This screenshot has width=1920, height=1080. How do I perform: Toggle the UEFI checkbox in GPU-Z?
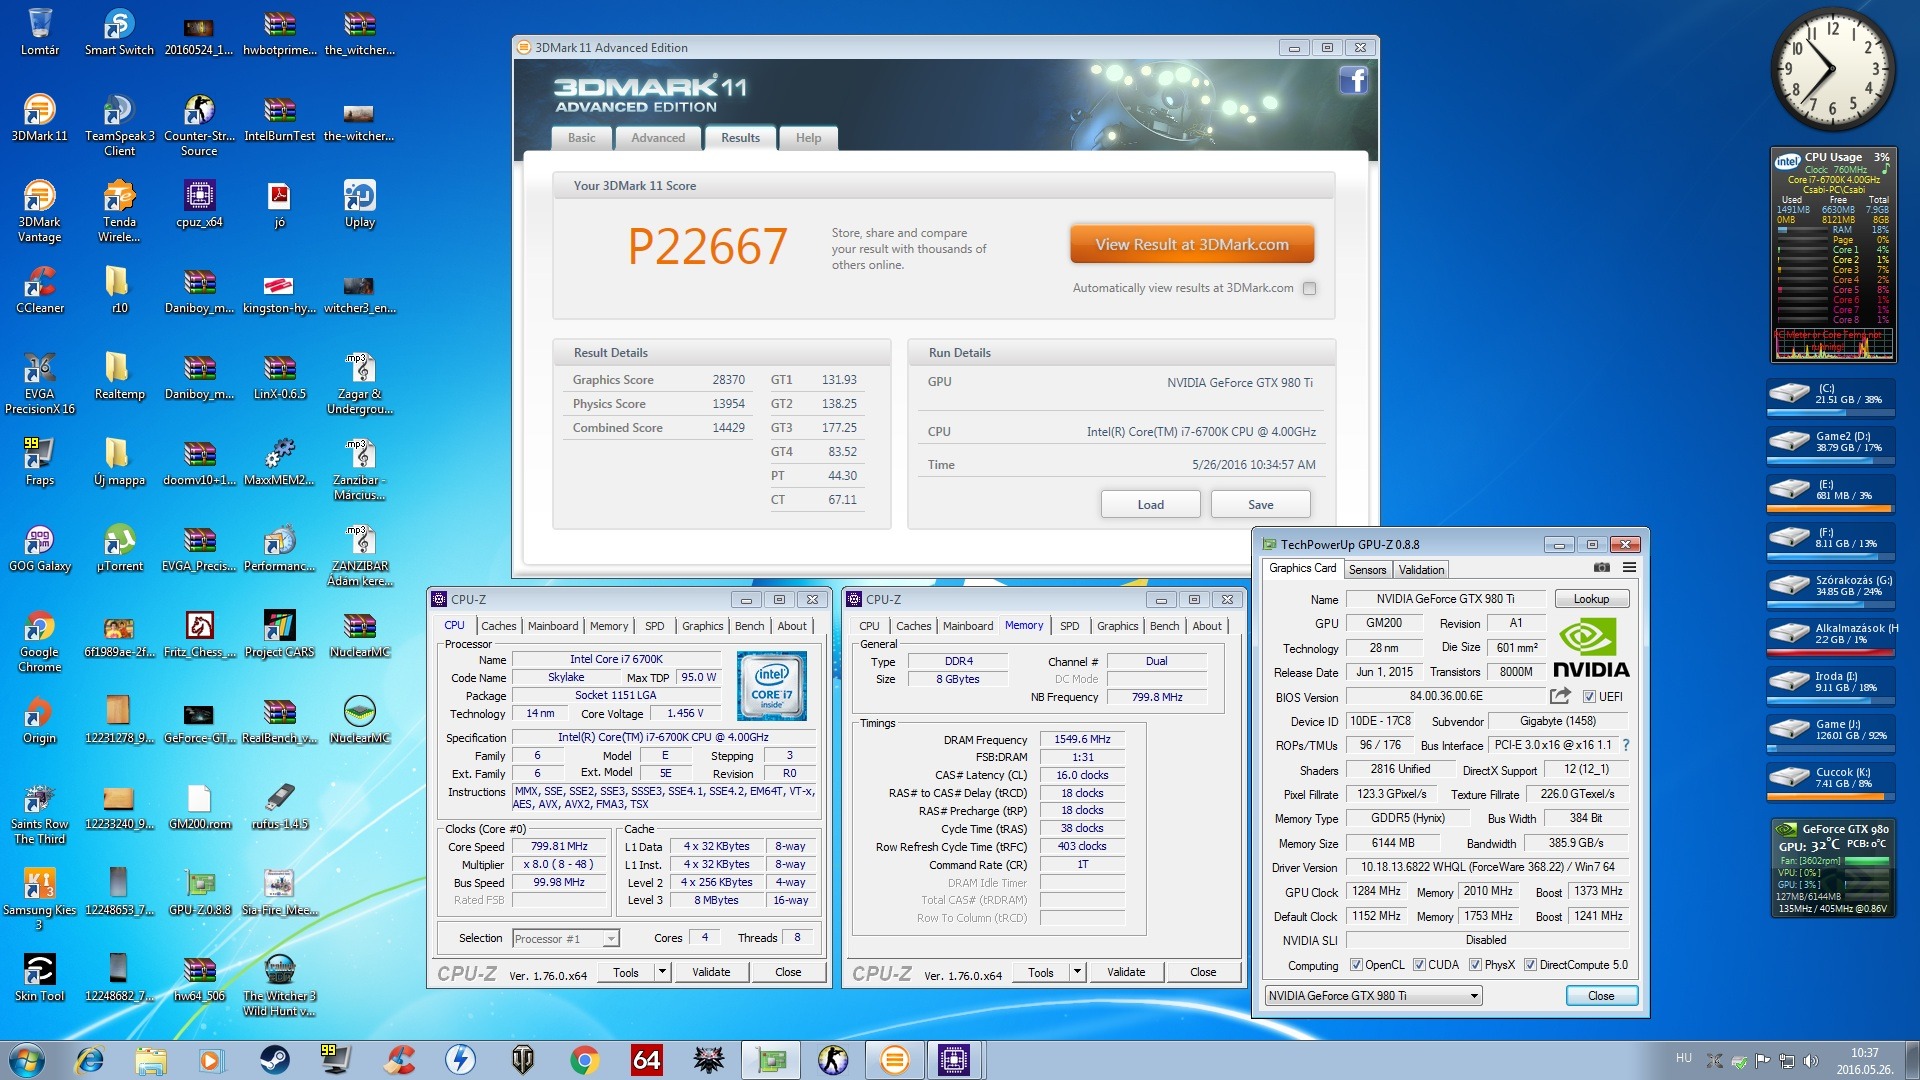[1589, 697]
